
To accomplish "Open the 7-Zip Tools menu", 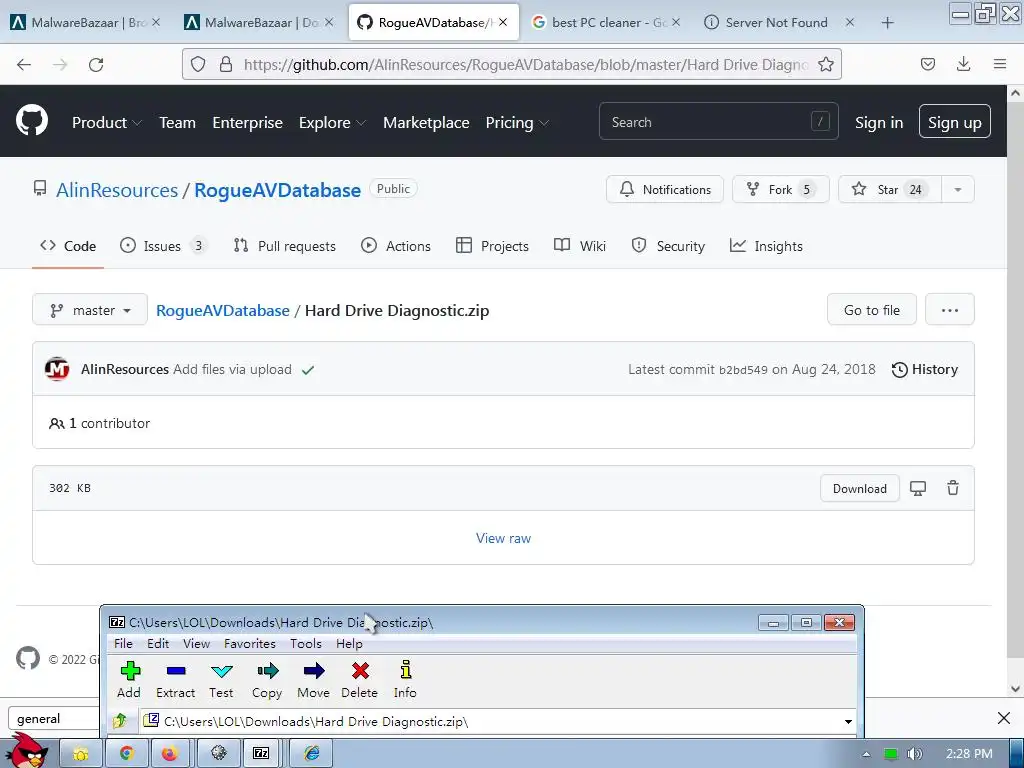I will [x=306, y=643].
